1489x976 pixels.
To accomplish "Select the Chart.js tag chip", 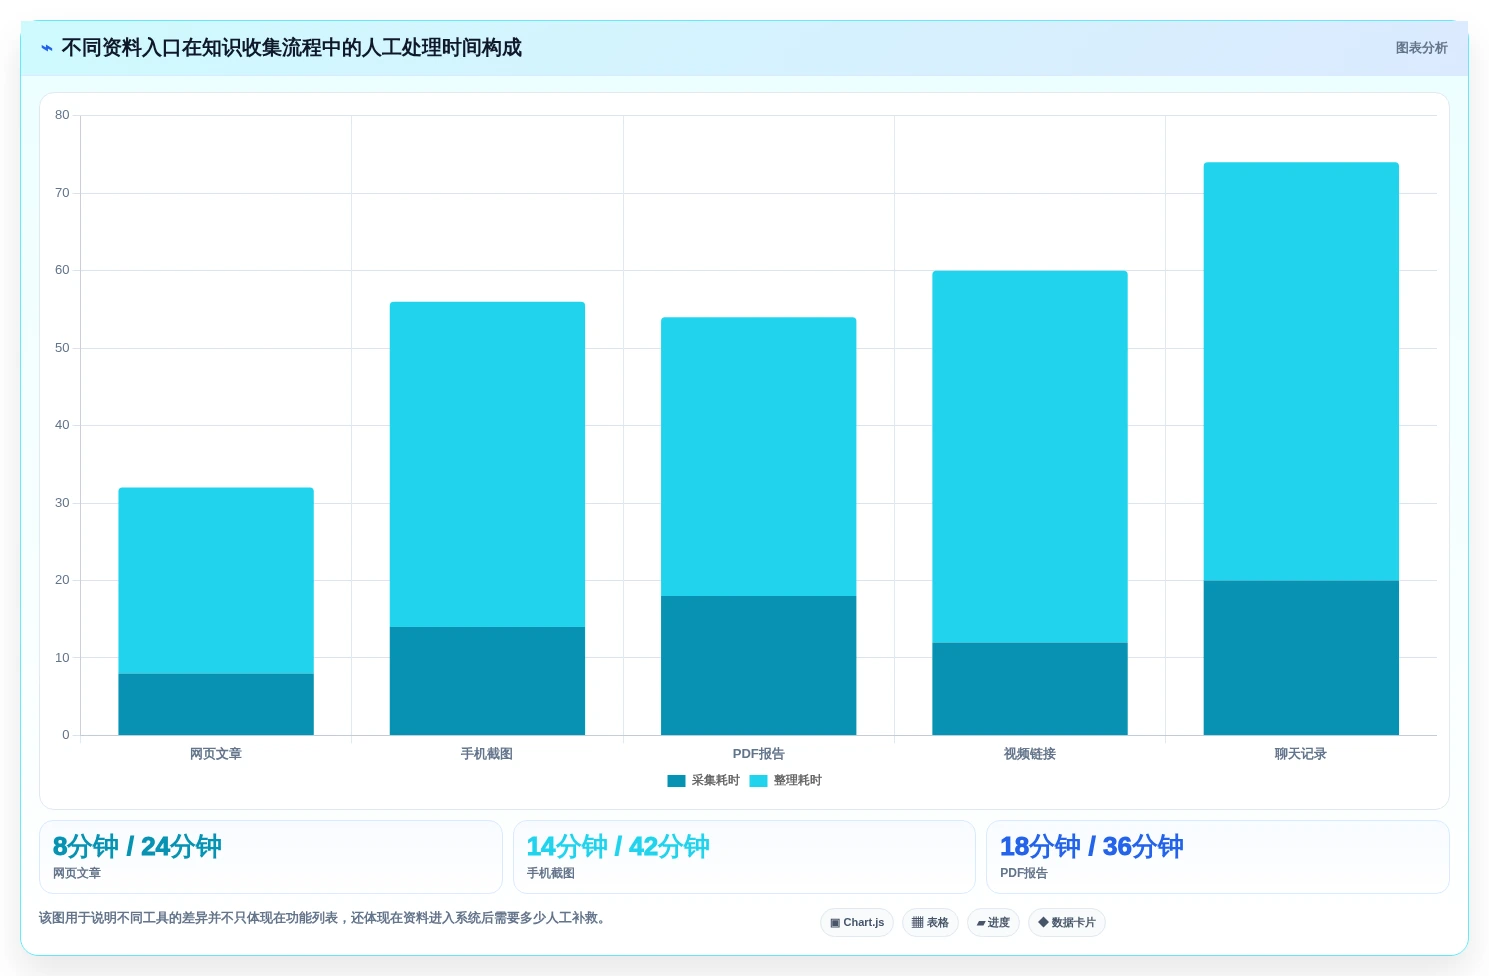I will click(x=857, y=923).
